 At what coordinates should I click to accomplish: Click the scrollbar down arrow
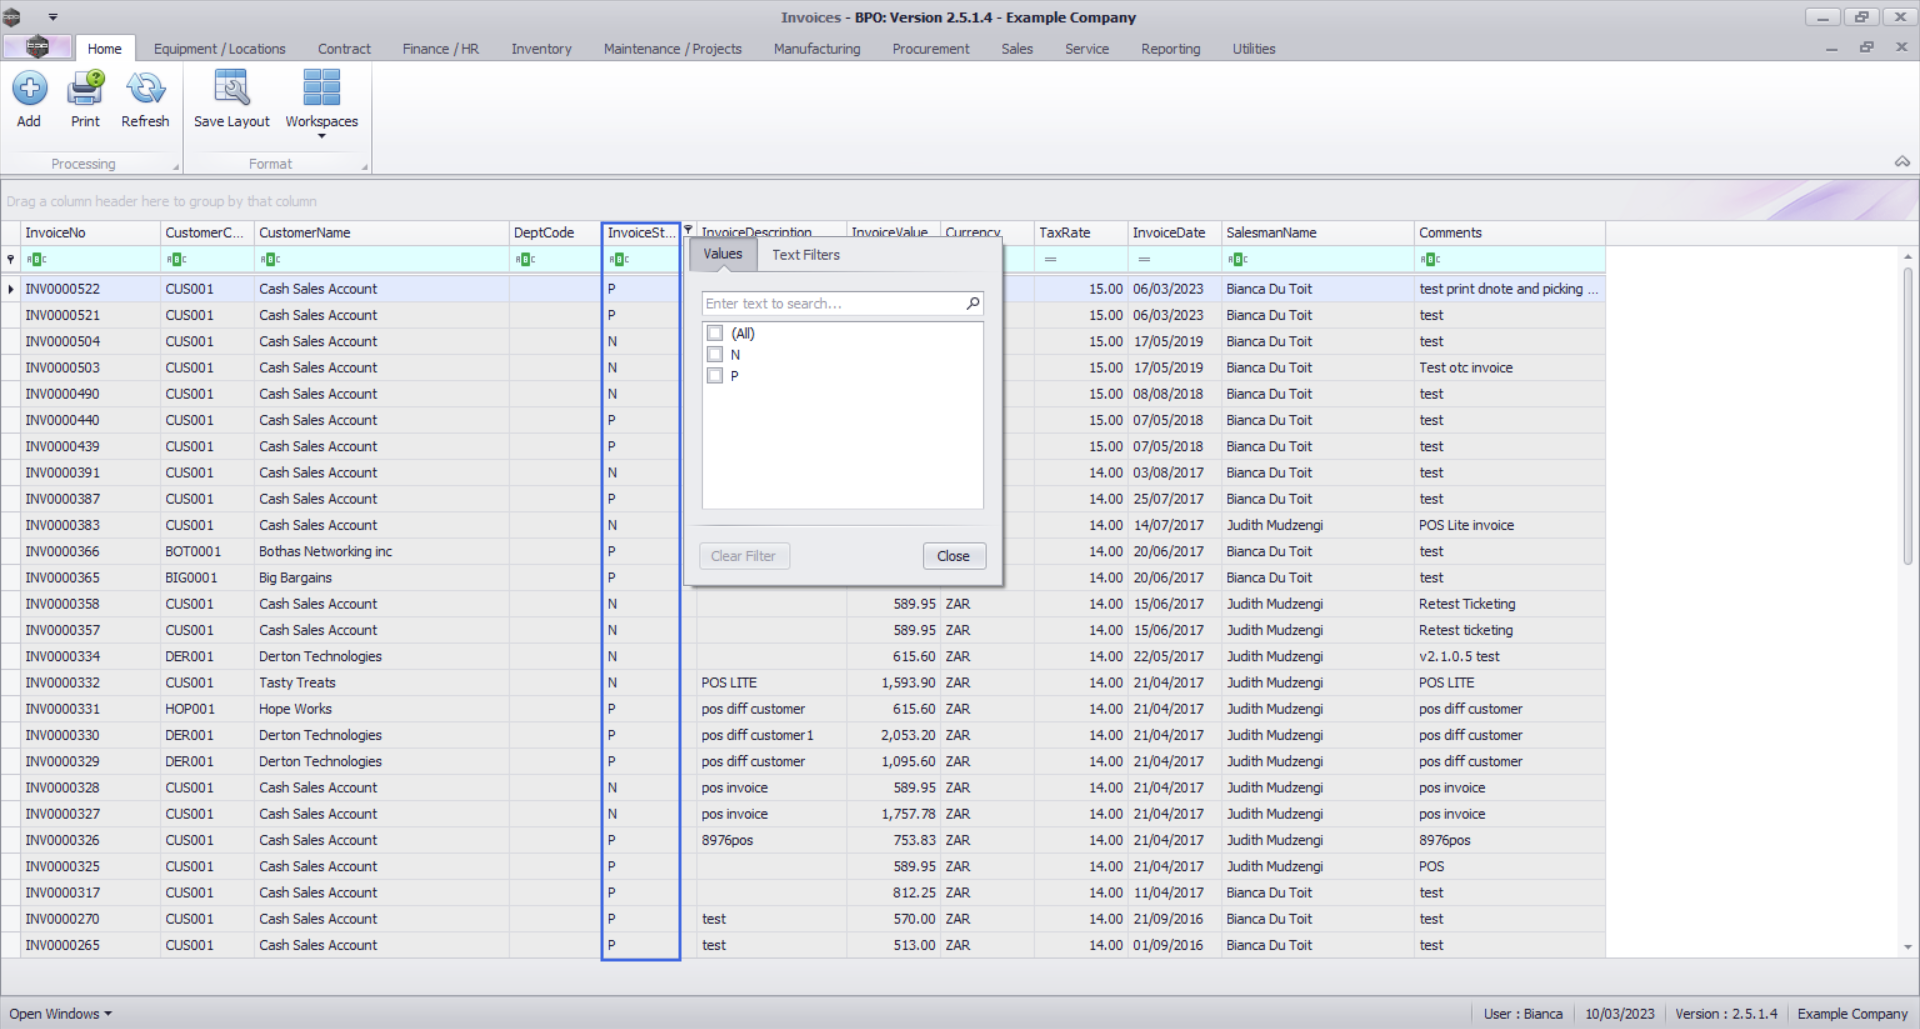1907,947
